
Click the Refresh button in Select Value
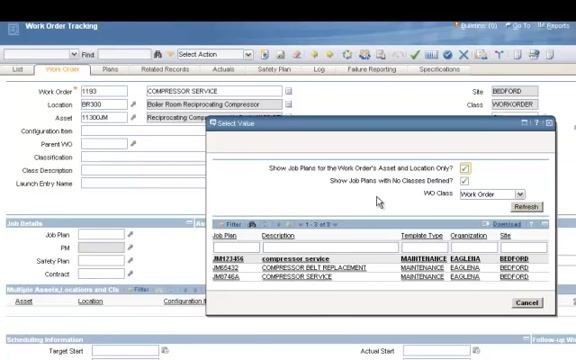(x=526, y=207)
